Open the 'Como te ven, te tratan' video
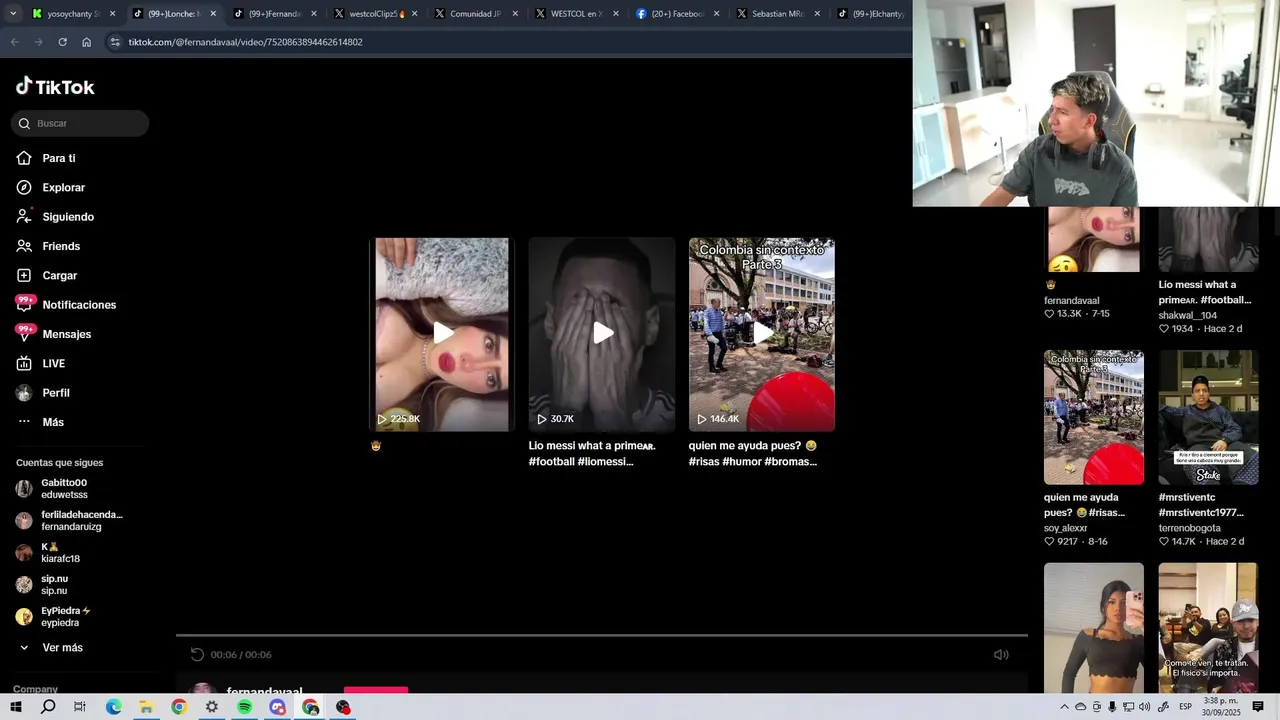The height and width of the screenshot is (720, 1280). point(1208,627)
